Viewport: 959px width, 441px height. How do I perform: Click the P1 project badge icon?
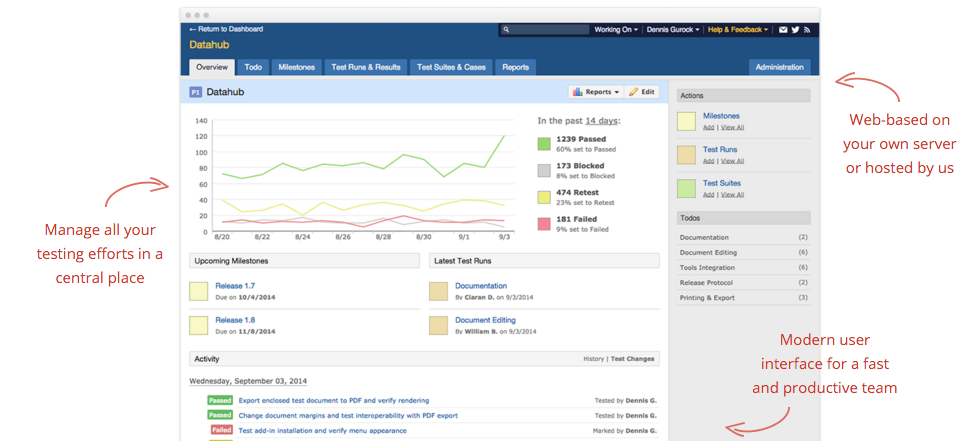point(195,92)
